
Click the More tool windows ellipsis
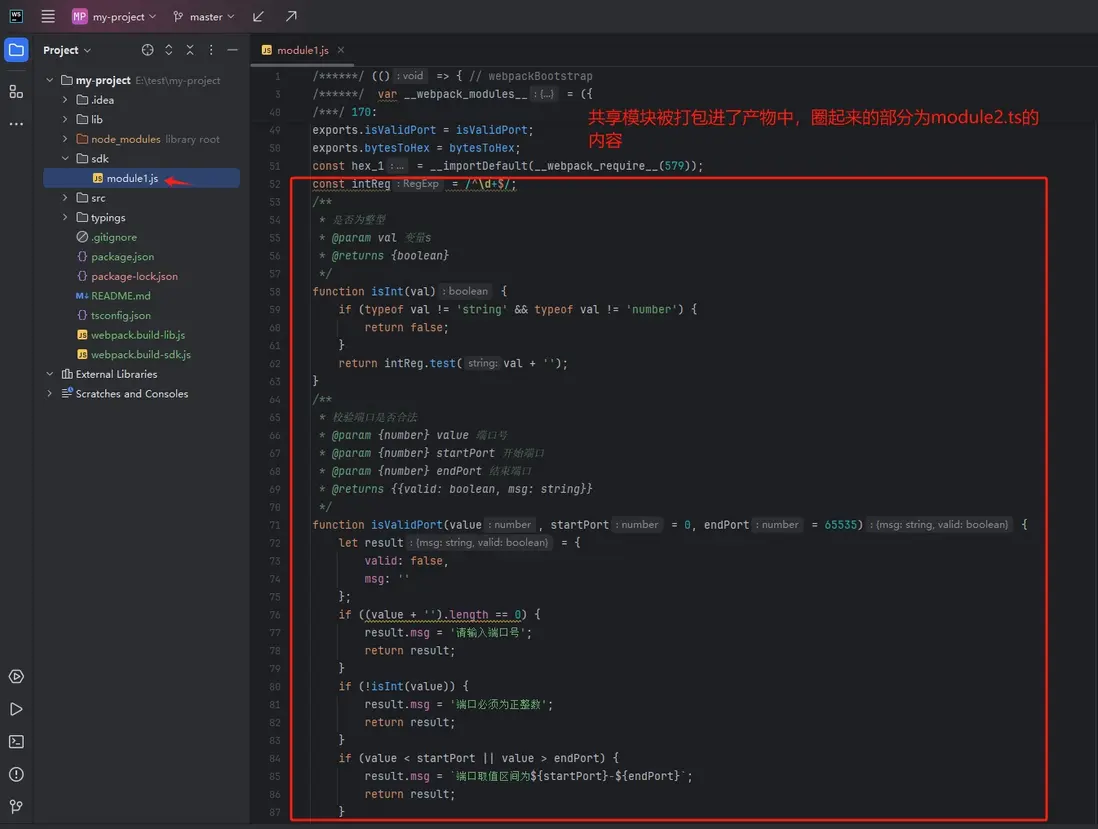[16, 124]
